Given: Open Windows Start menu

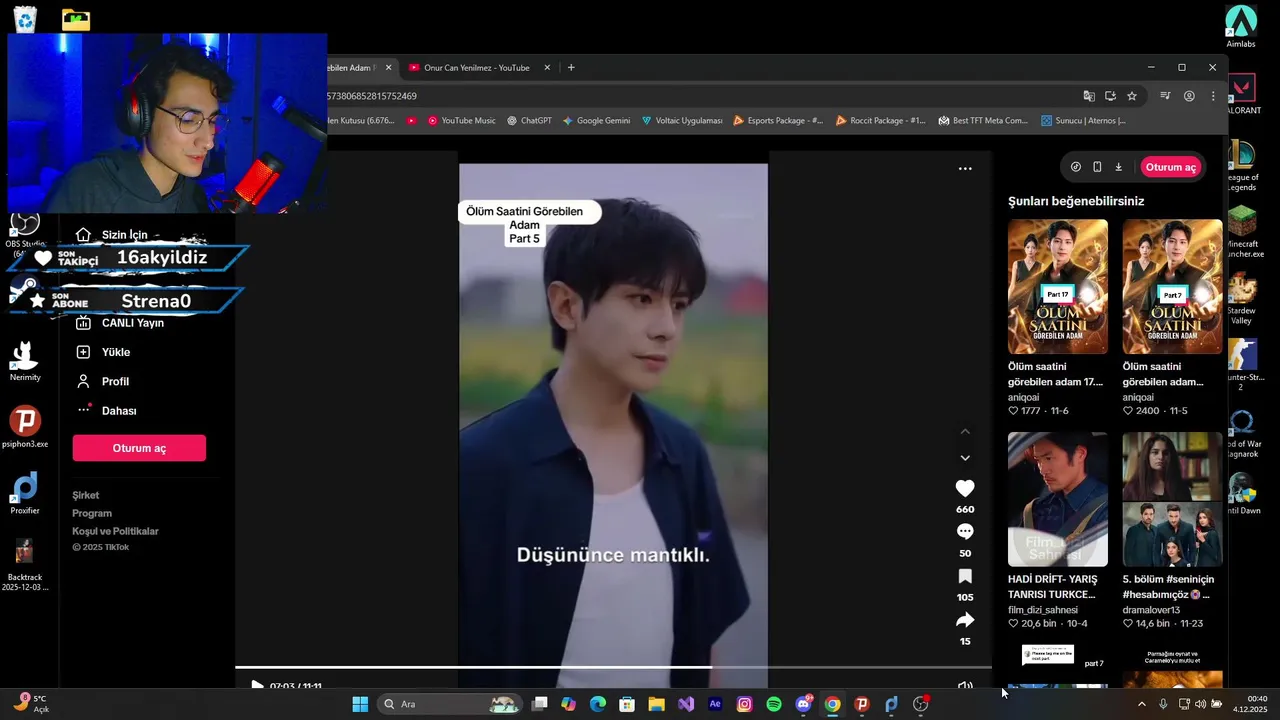Looking at the screenshot, I should 360,704.
